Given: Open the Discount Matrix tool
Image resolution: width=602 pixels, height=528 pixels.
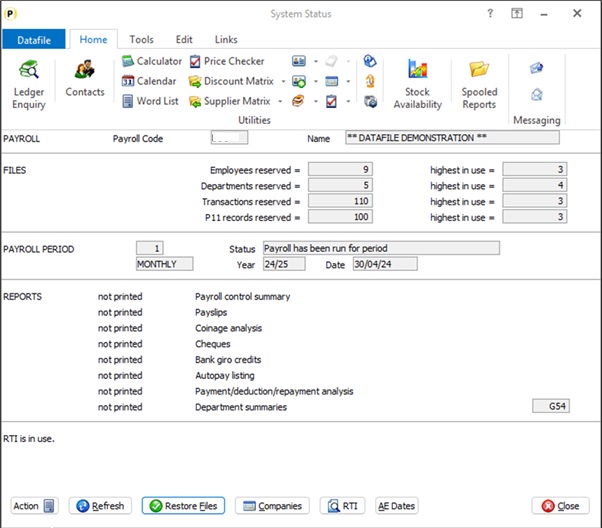Looking at the screenshot, I should click(232, 81).
